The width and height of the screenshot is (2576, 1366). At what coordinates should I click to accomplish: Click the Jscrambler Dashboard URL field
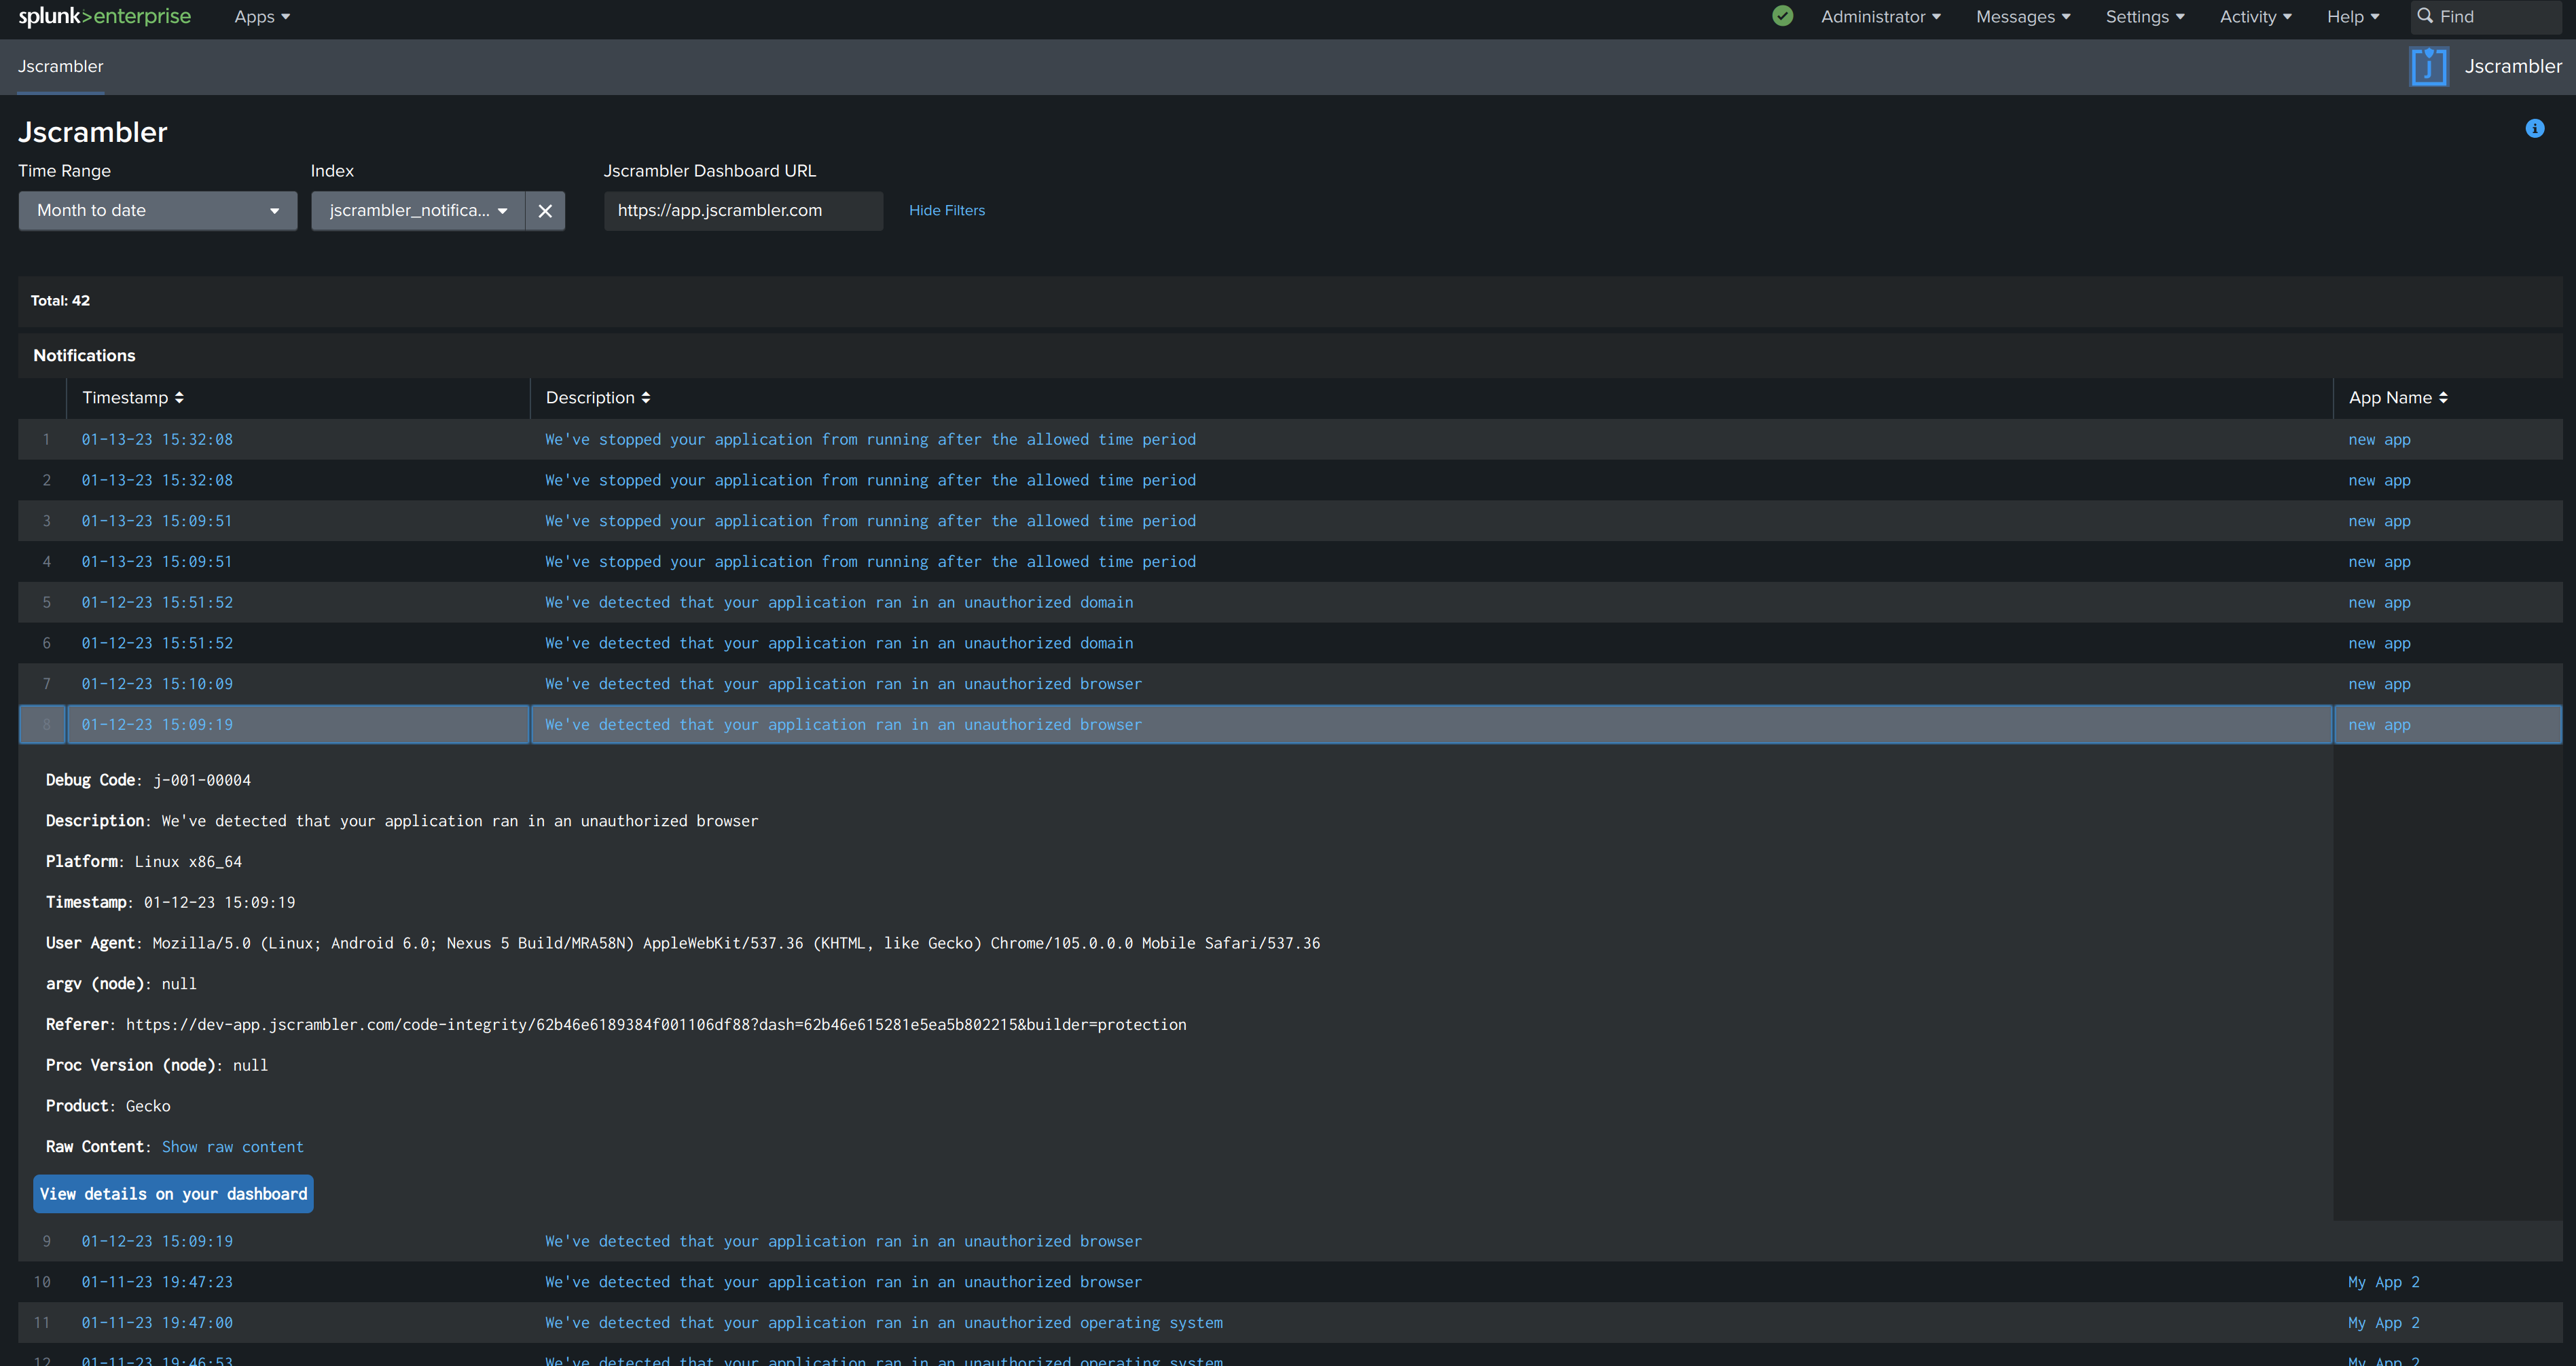click(x=743, y=211)
